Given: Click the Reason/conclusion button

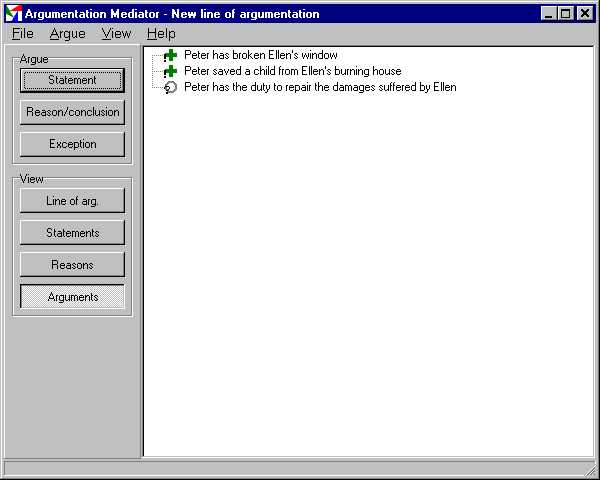Looking at the screenshot, I should click(x=72, y=112).
